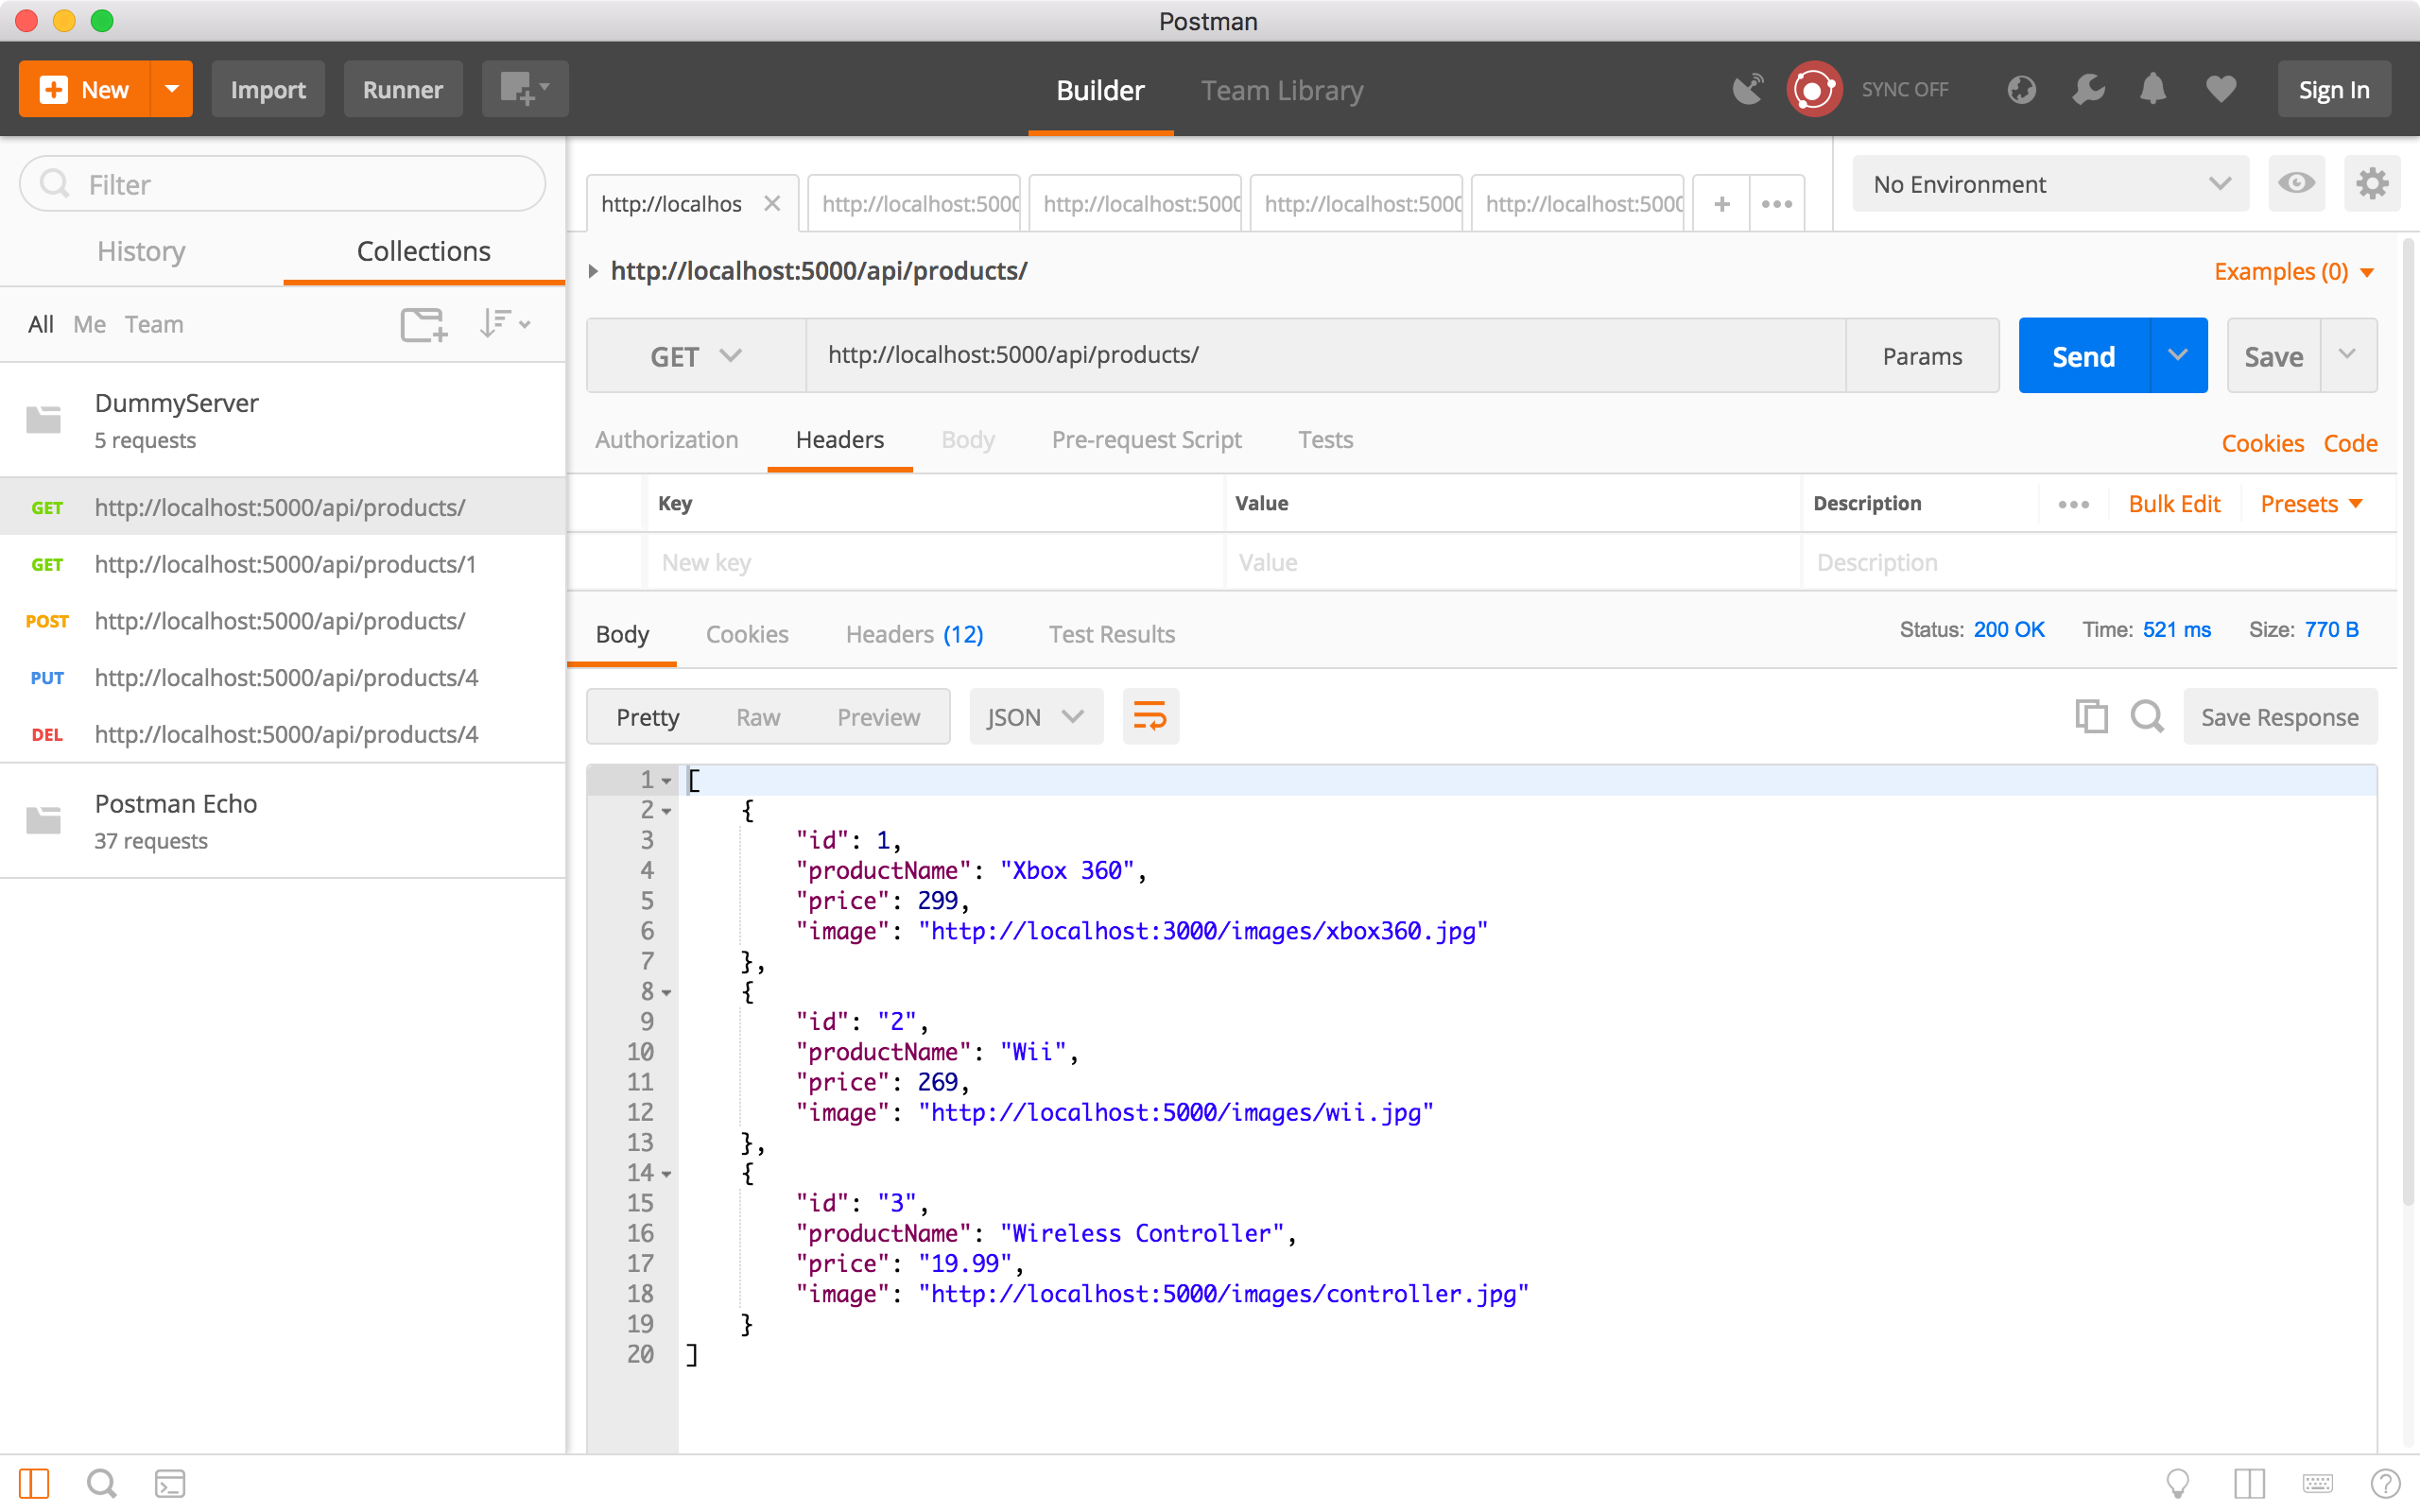Image resolution: width=2420 pixels, height=1512 pixels.
Task: Open the Examples (0) dropdown
Action: point(2293,272)
